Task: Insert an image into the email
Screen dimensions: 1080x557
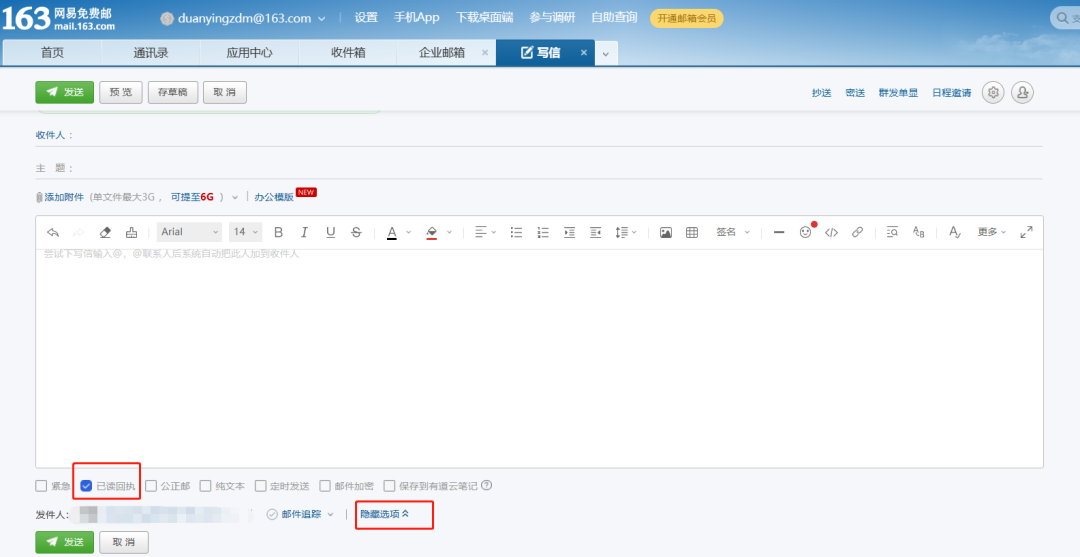Action: tap(666, 232)
